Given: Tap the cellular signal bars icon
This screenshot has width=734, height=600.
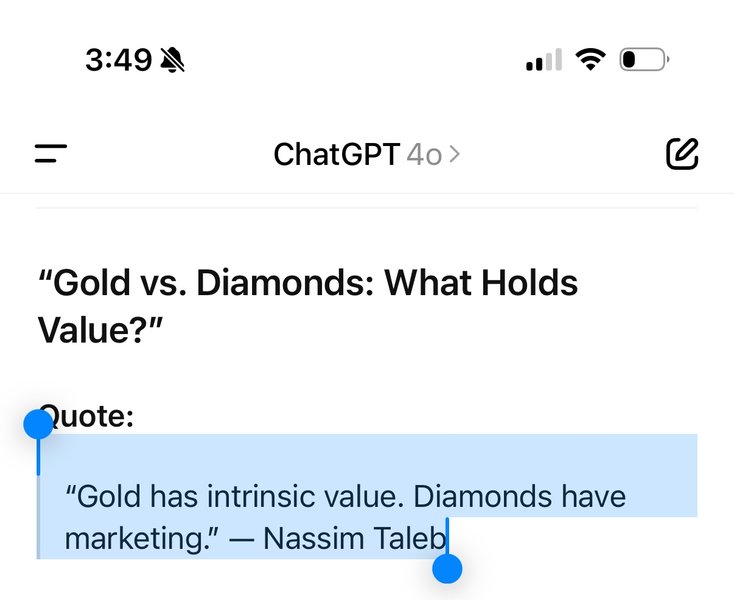Looking at the screenshot, I should [544, 59].
